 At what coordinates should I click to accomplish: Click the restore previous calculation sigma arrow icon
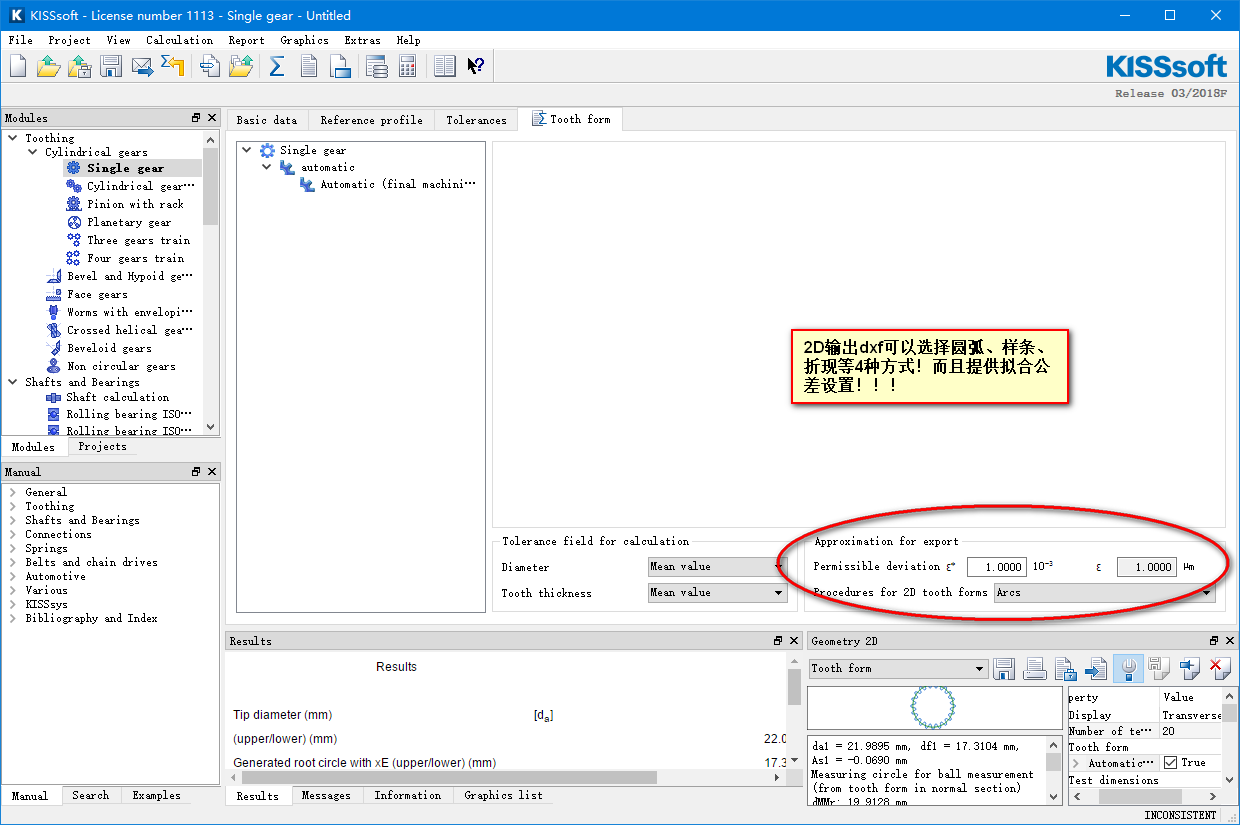(x=173, y=66)
